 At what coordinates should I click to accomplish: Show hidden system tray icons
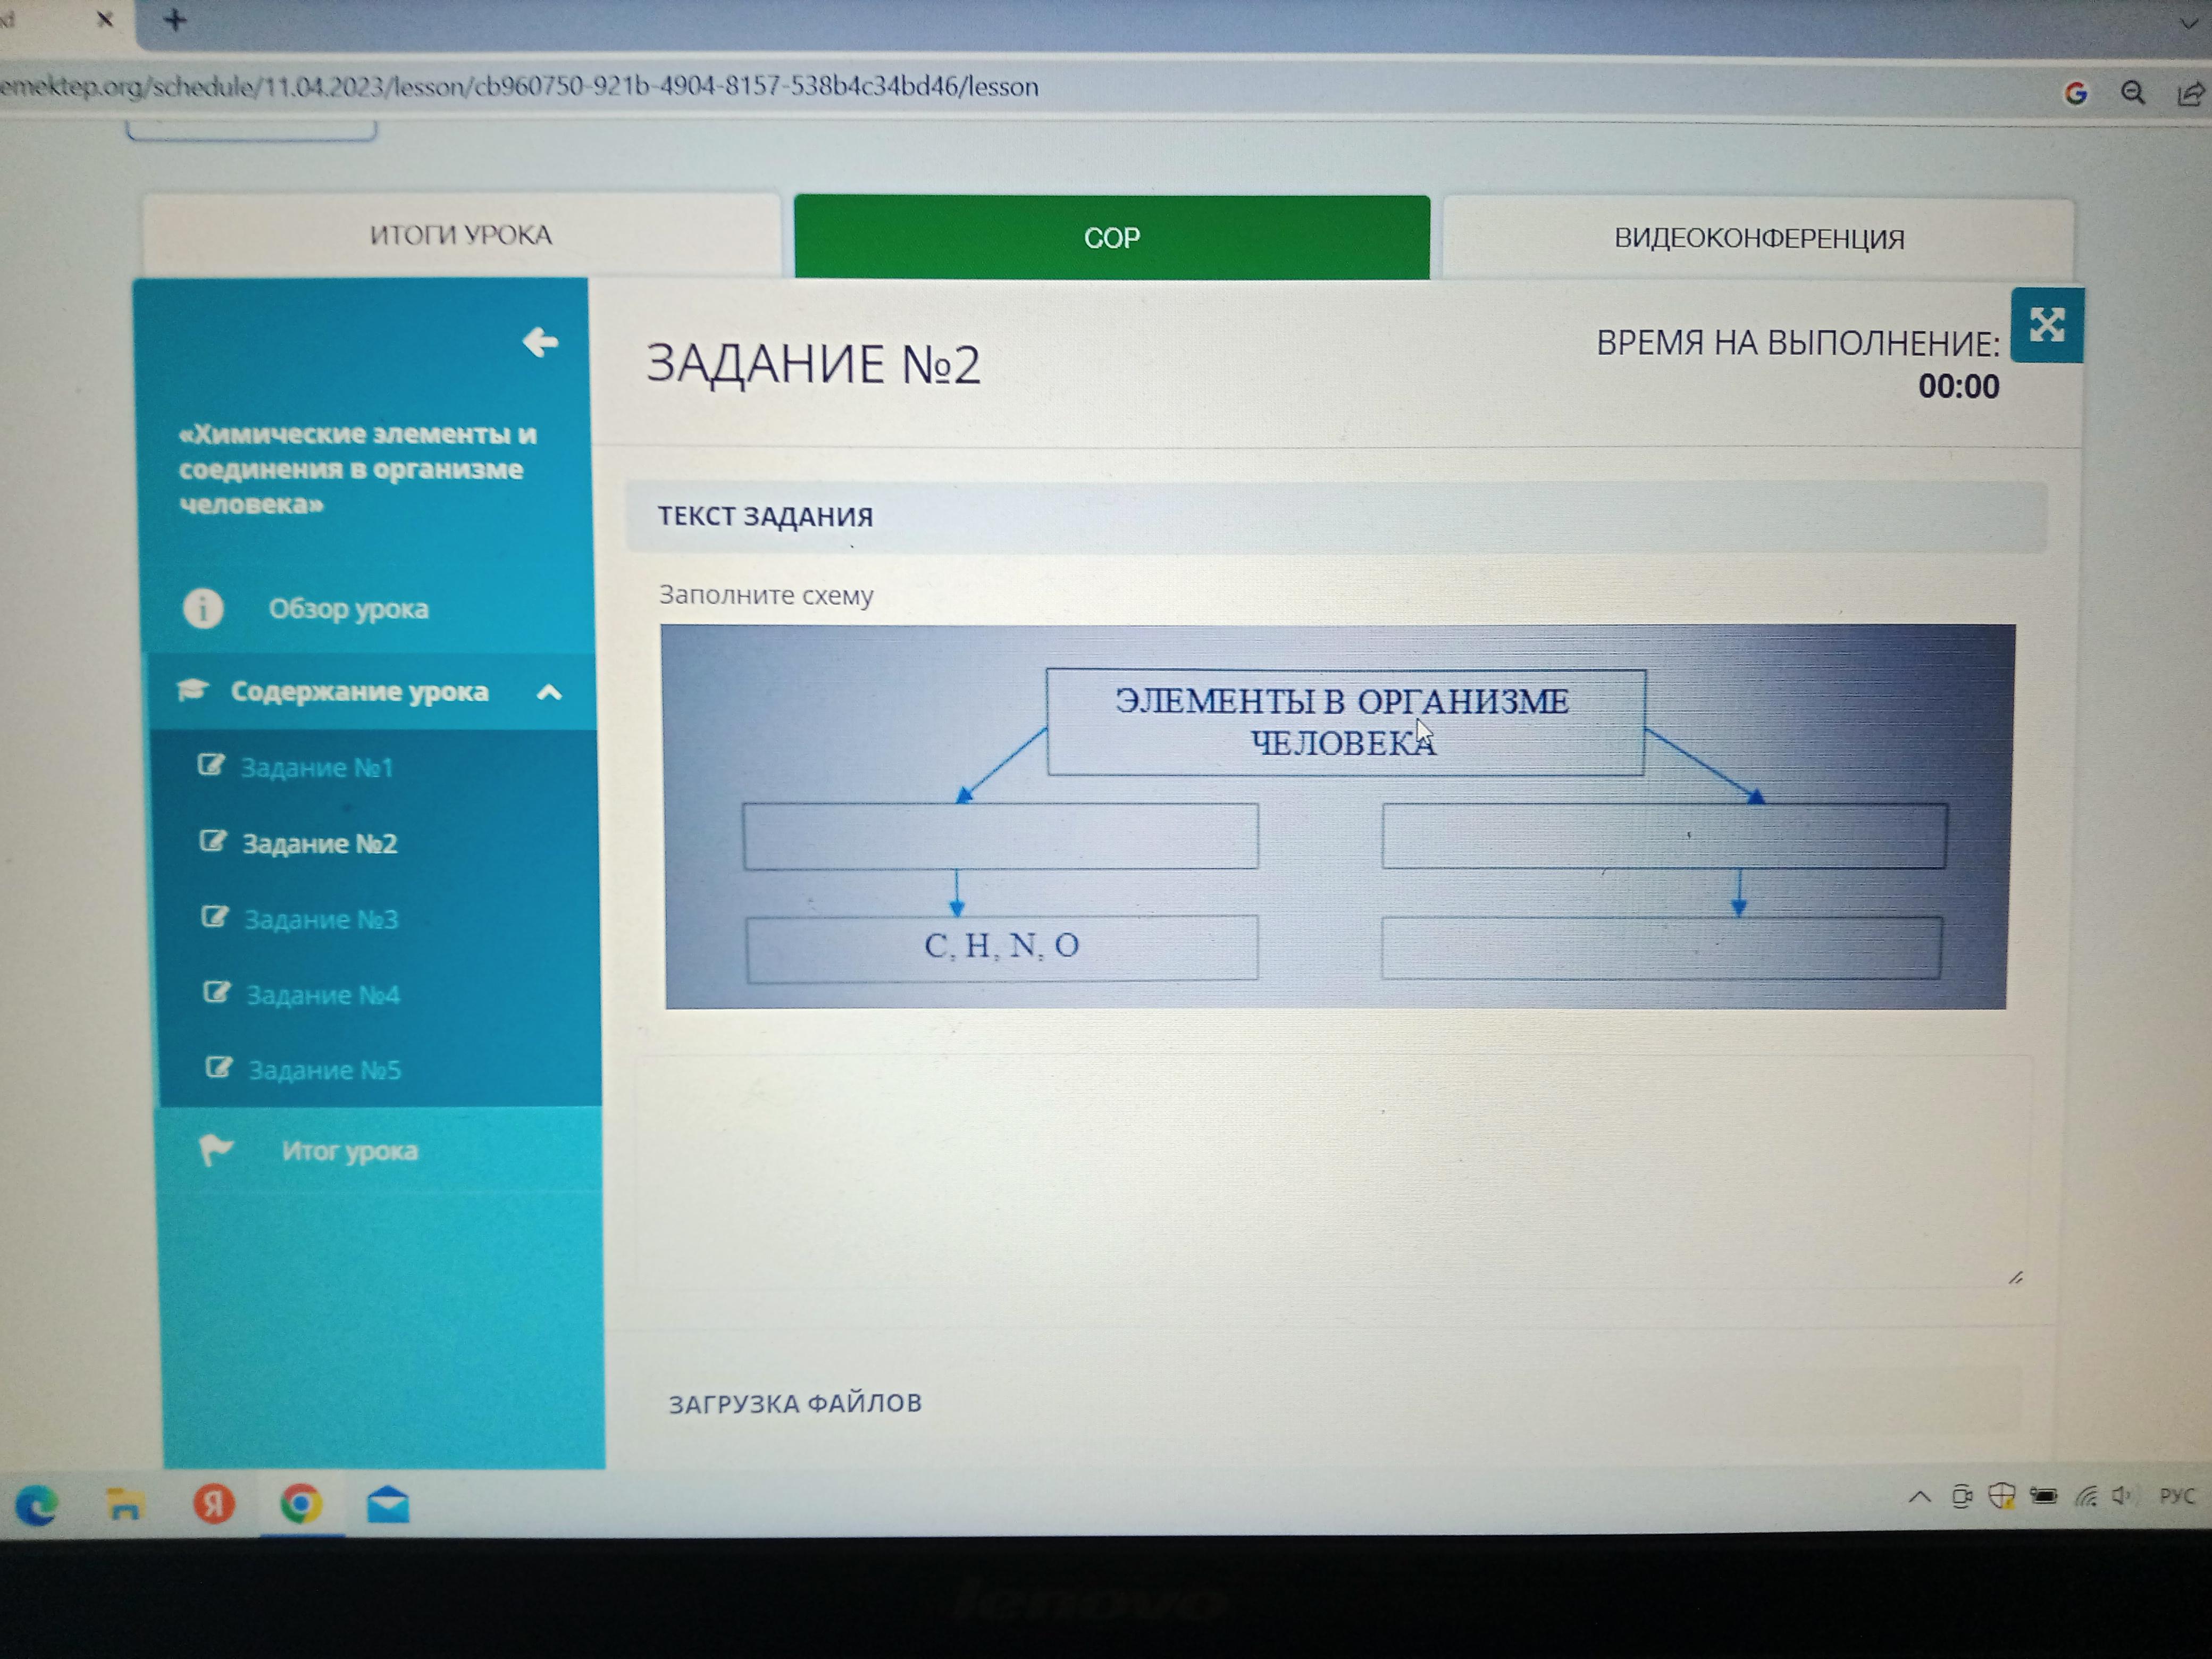(1919, 1497)
